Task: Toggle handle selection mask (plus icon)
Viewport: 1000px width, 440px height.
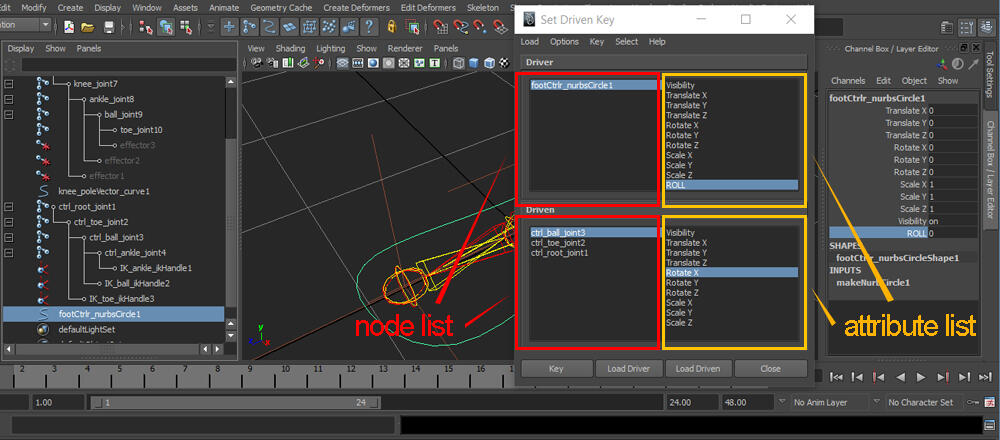Action: (230, 26)
